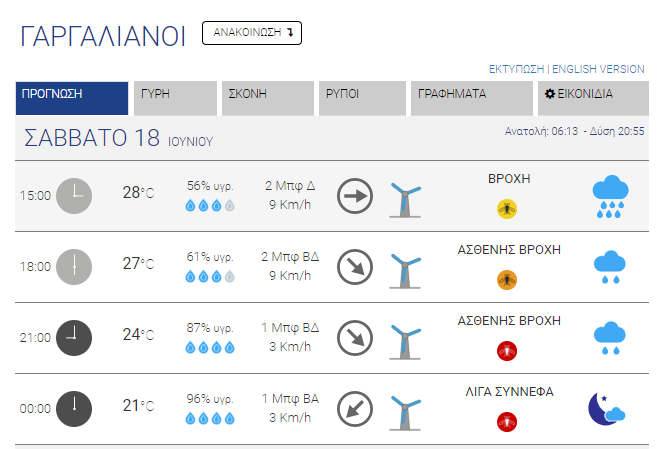
Task: Click the ΕΚΤΥΠΩΣΗ print link
Action: click(x=516, y=69)
